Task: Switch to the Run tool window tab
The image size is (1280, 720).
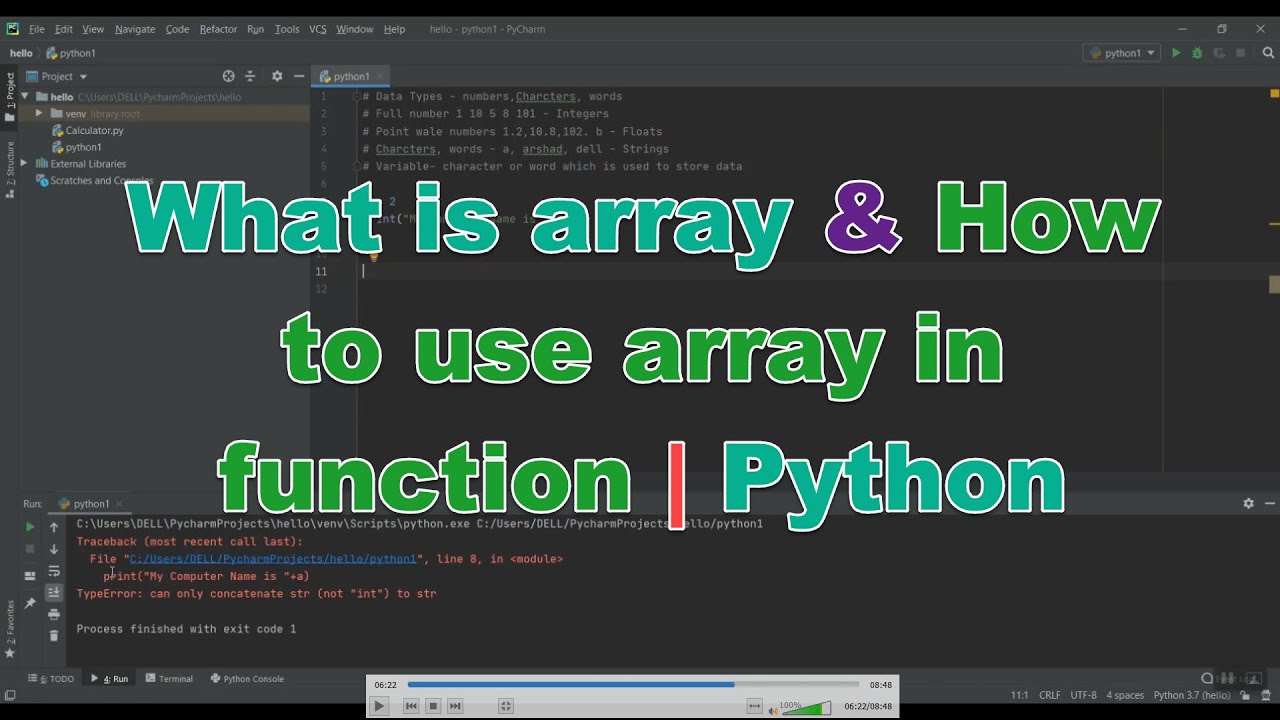Action: click(110, 679)
